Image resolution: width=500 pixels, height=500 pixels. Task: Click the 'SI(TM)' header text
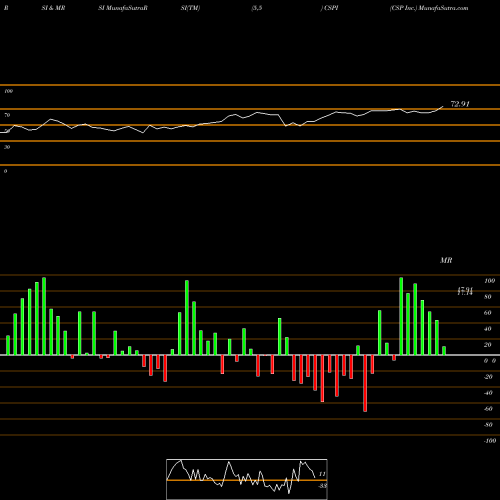[x=190, y=8]
